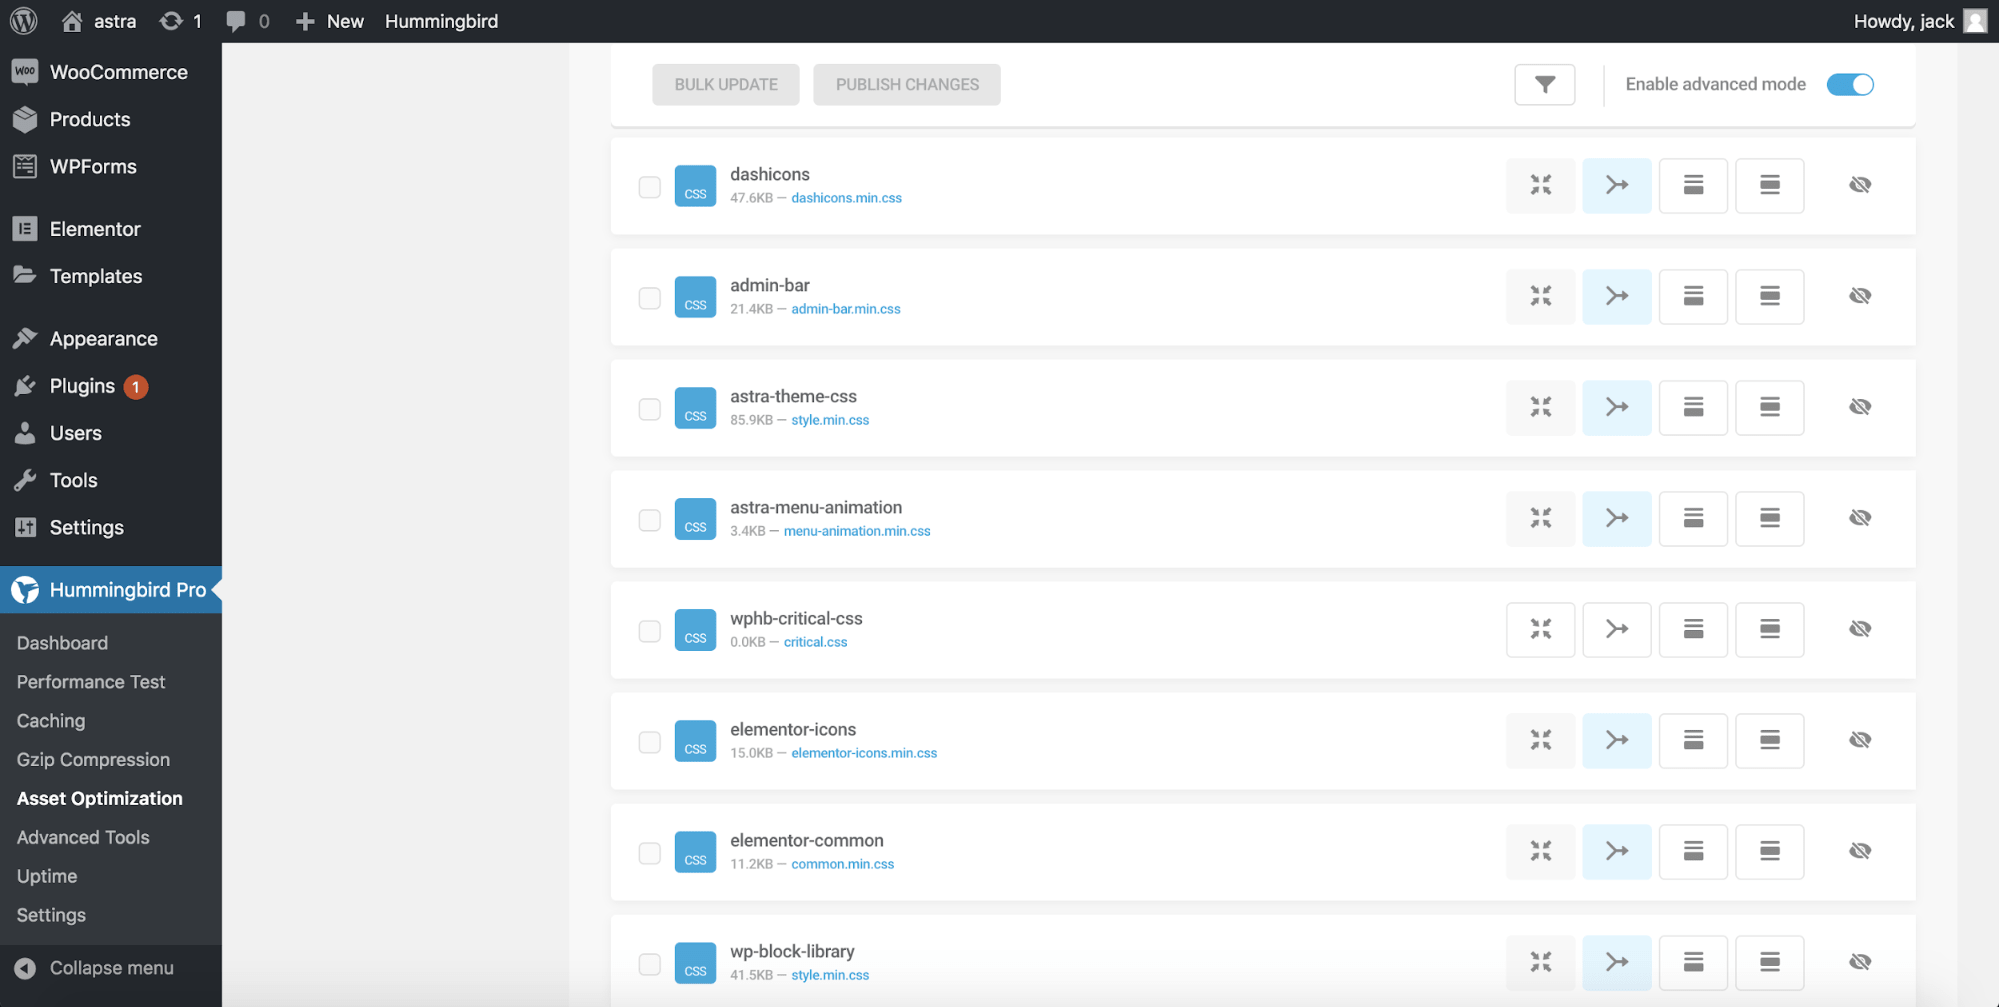Open the Performance Test page
The height and width of the screenshot is (1008, 1999).
pos(90,681)
